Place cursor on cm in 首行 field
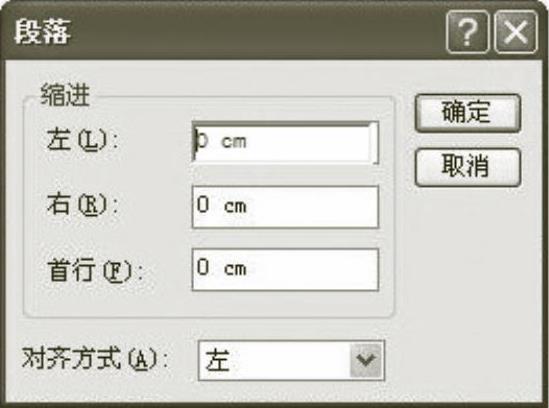 click(x=235, y=269)
